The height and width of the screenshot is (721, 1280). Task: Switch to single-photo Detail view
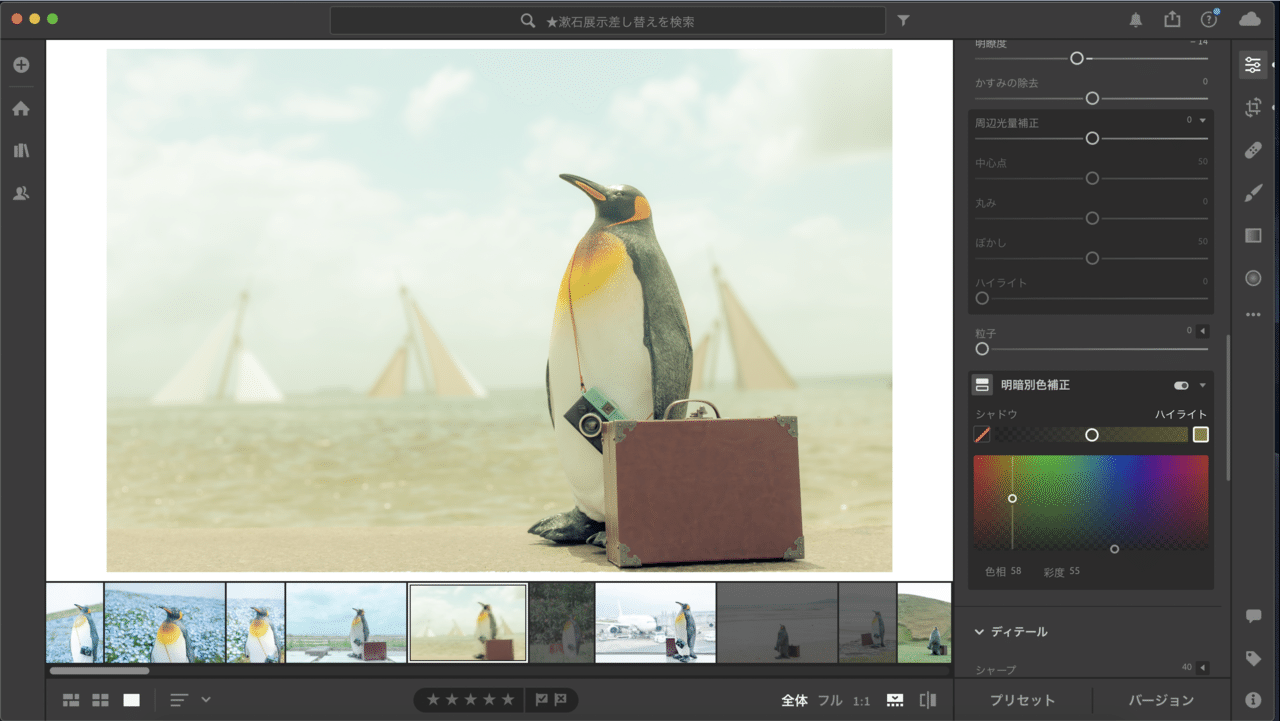[x=132, y=700]
